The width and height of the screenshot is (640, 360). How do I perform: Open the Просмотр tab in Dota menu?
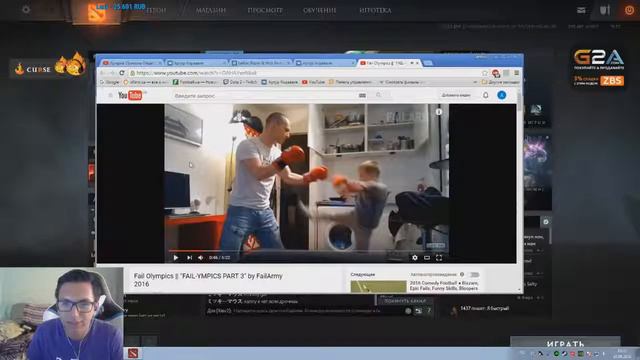pos(265,10)
